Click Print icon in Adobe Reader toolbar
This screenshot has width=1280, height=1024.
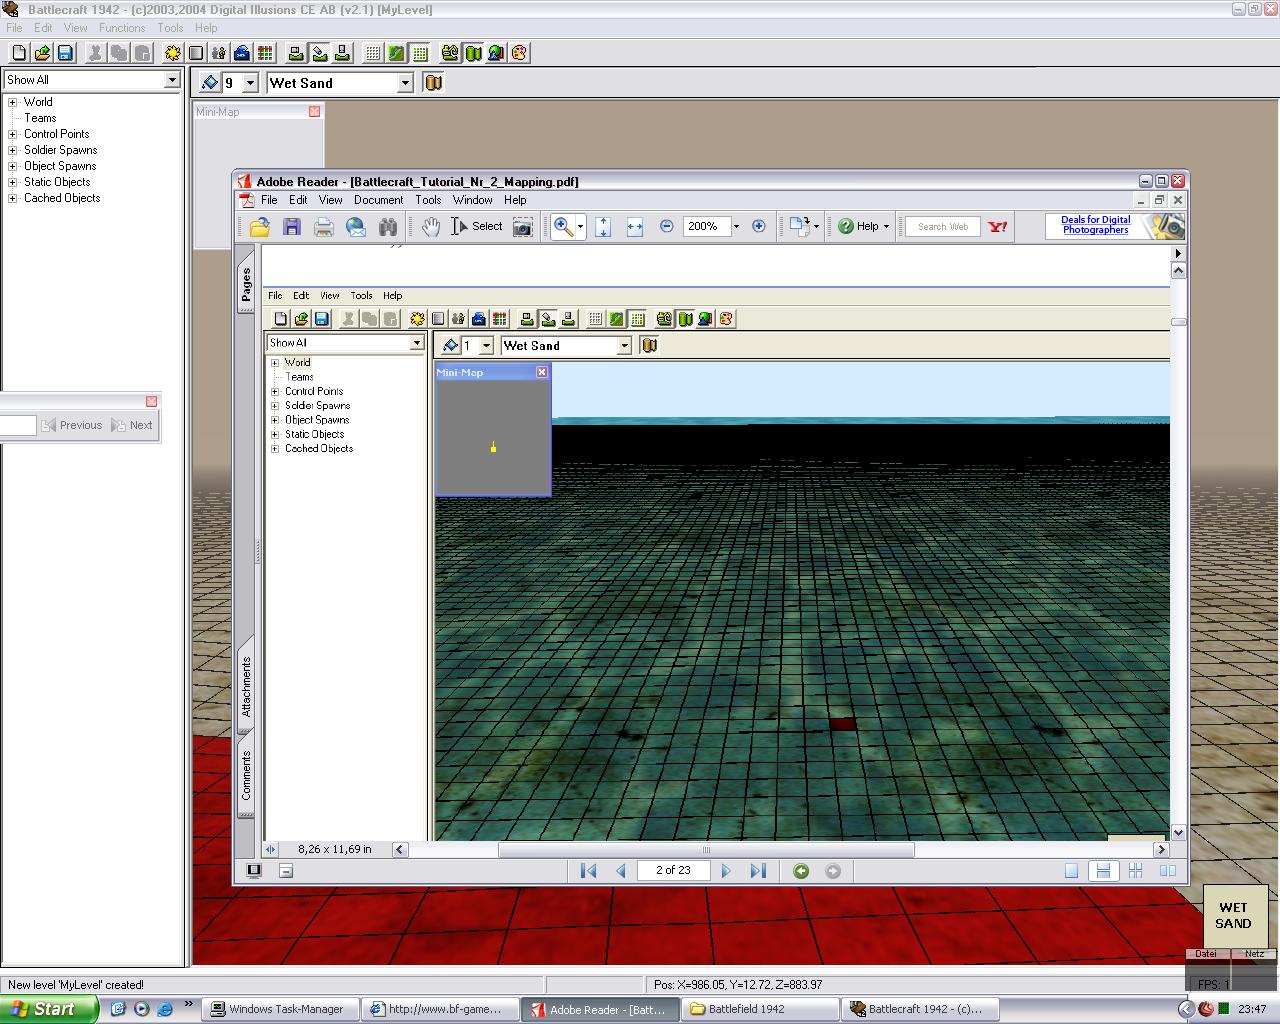(x=324, y=227)
